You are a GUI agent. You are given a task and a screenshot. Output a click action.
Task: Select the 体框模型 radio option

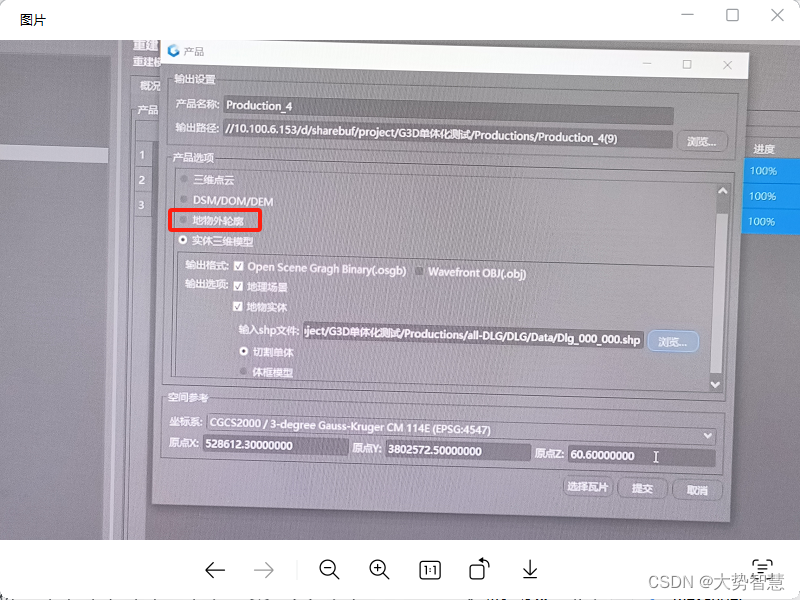[243, 371]
